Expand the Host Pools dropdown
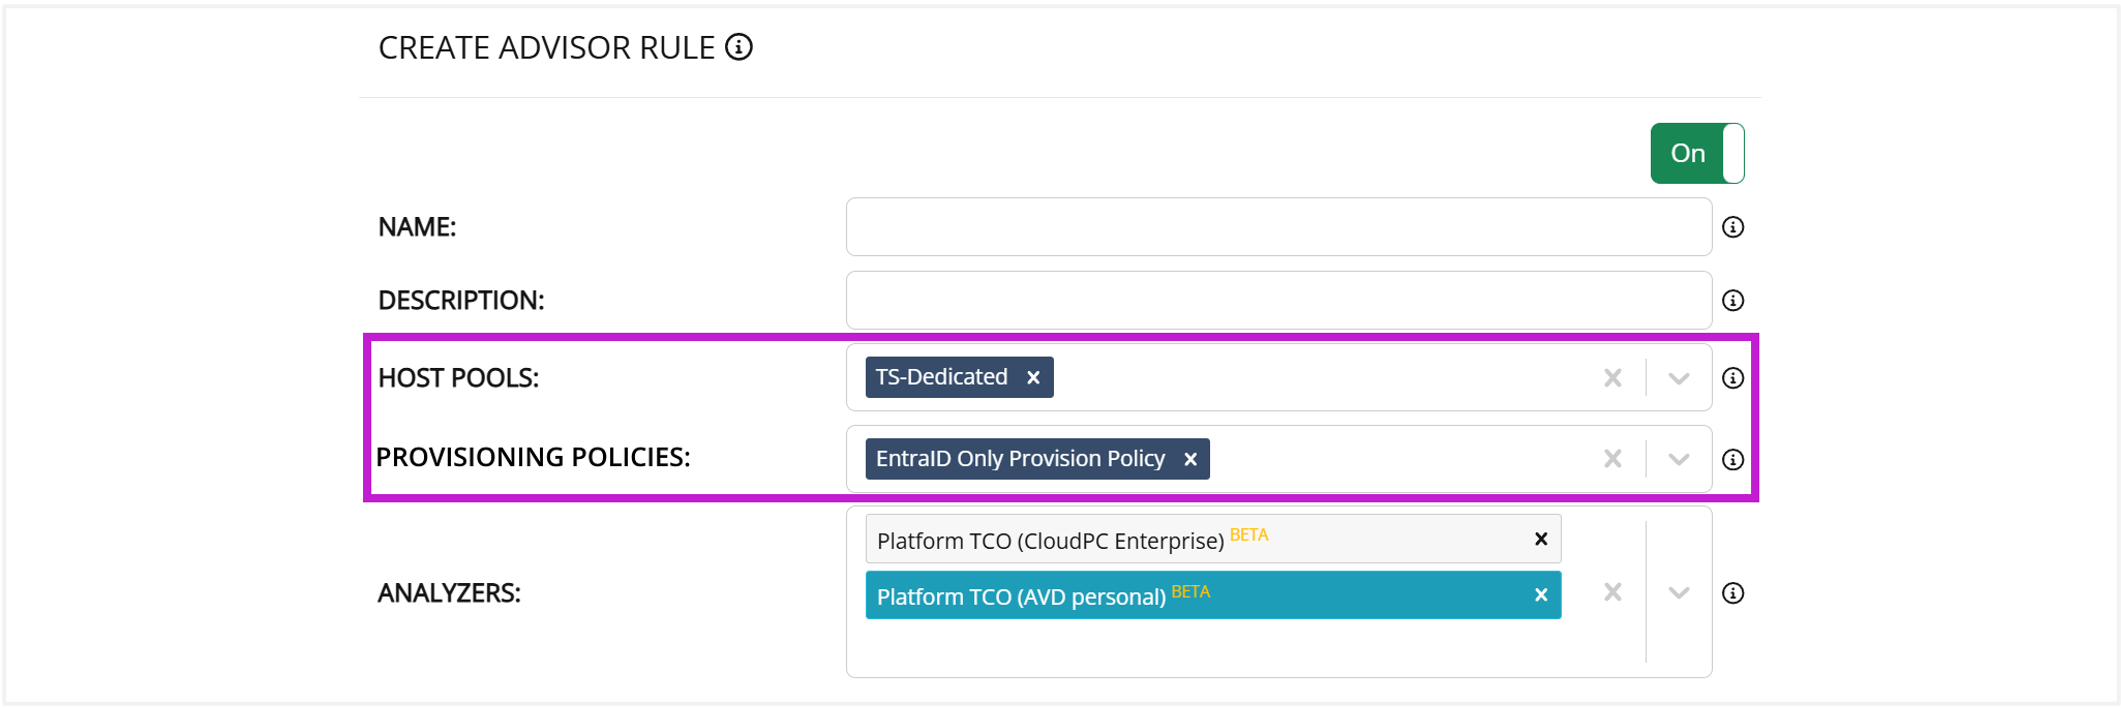Viewport: 2121px width, 708px height. (1679, 378)
